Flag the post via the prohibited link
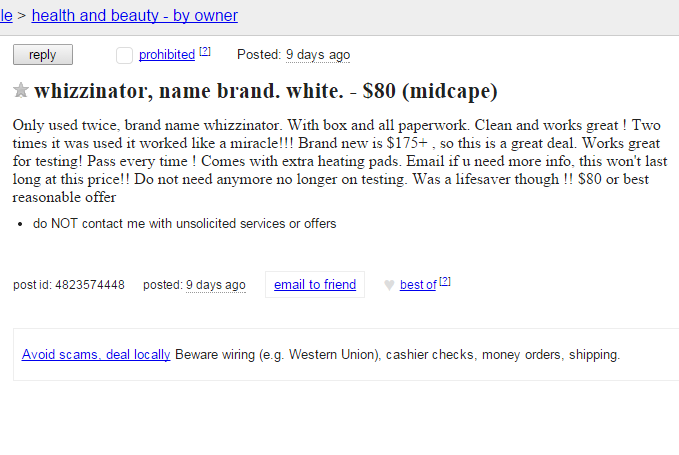Screen dimensions: 679x455 (x=167, y=55)
